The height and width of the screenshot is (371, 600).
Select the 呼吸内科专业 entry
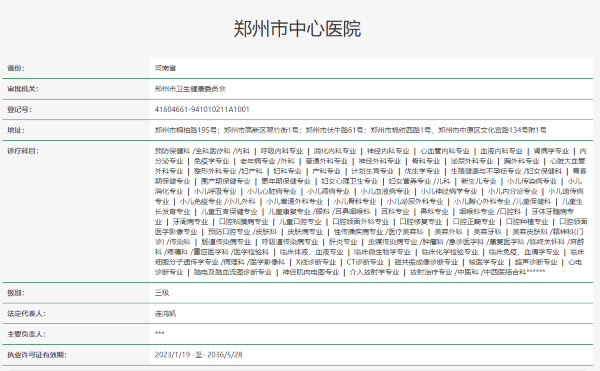282,151
